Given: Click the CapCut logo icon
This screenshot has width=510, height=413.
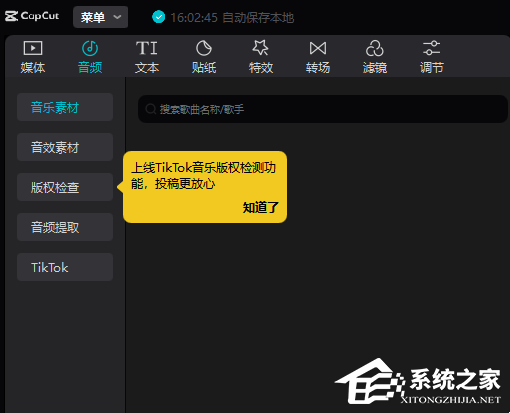Looking at the screenshot, I should pyautogui.click(x=11, y=16).
